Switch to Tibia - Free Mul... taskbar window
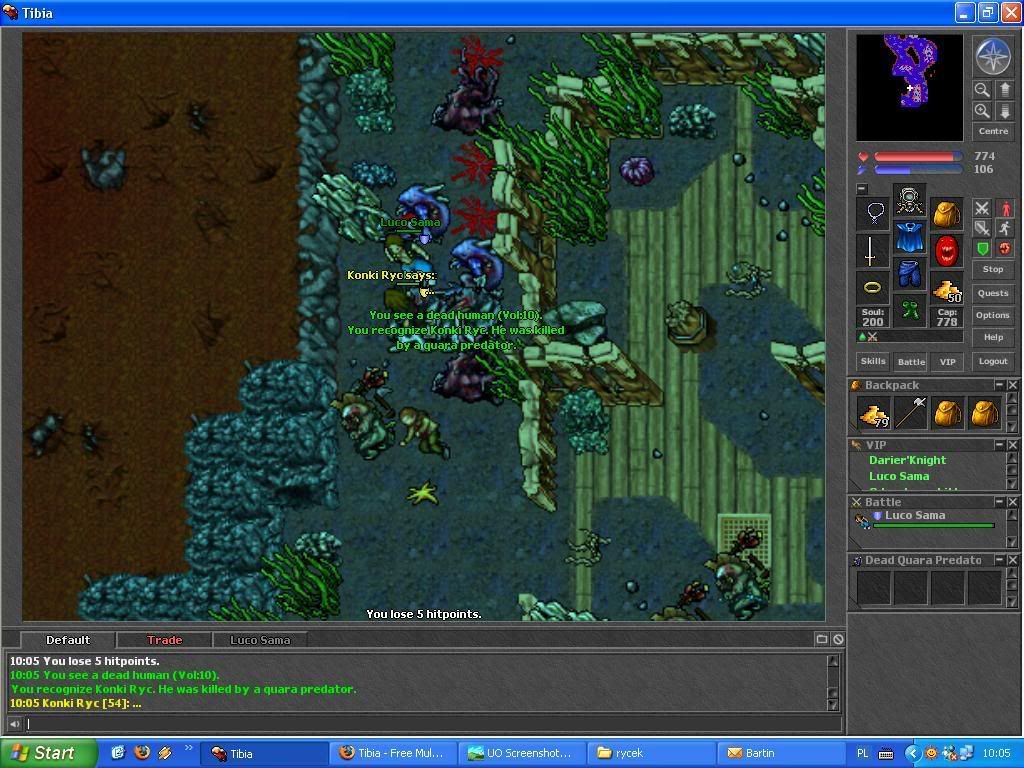The width and height of the screenshot is (1024, 768). (393, 753)
